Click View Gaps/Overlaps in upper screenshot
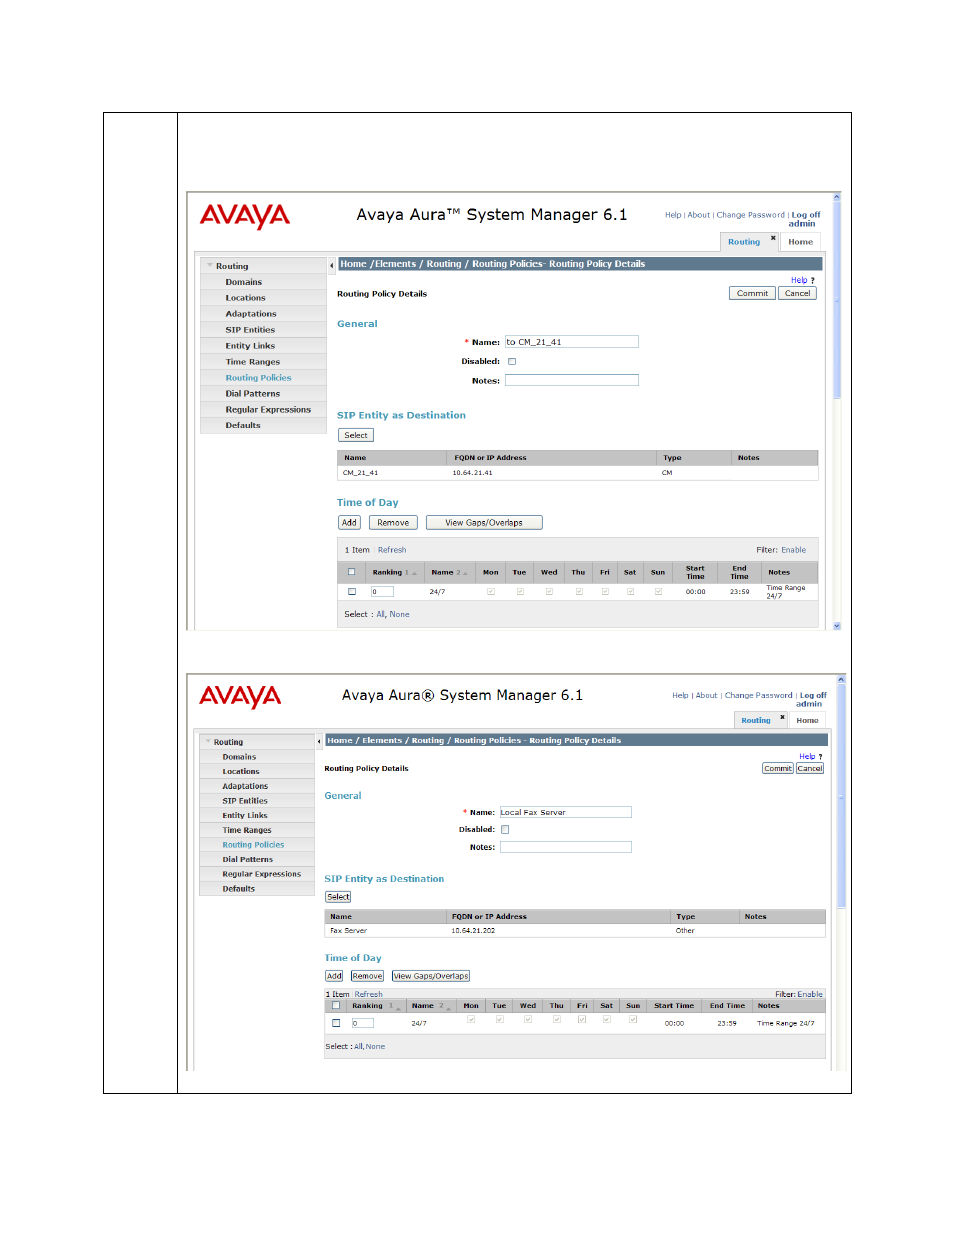This screenshot has height=1235, width=954. tap(484, 523)
